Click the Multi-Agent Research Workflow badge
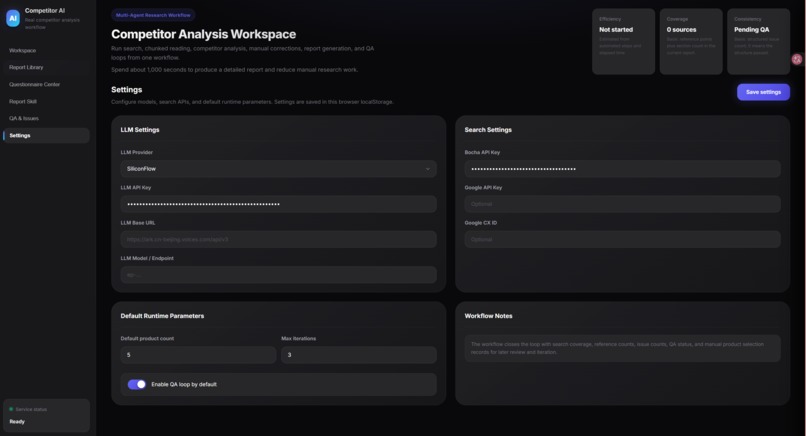Screen dimensions: 806x436 pos(153,15)
